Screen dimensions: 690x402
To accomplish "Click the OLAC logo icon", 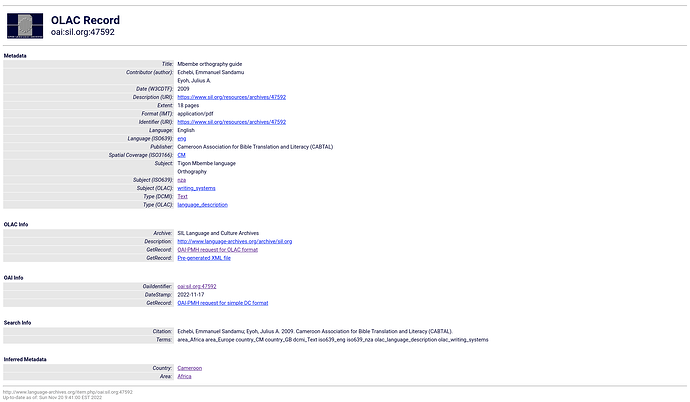I will tap(25, 26).
